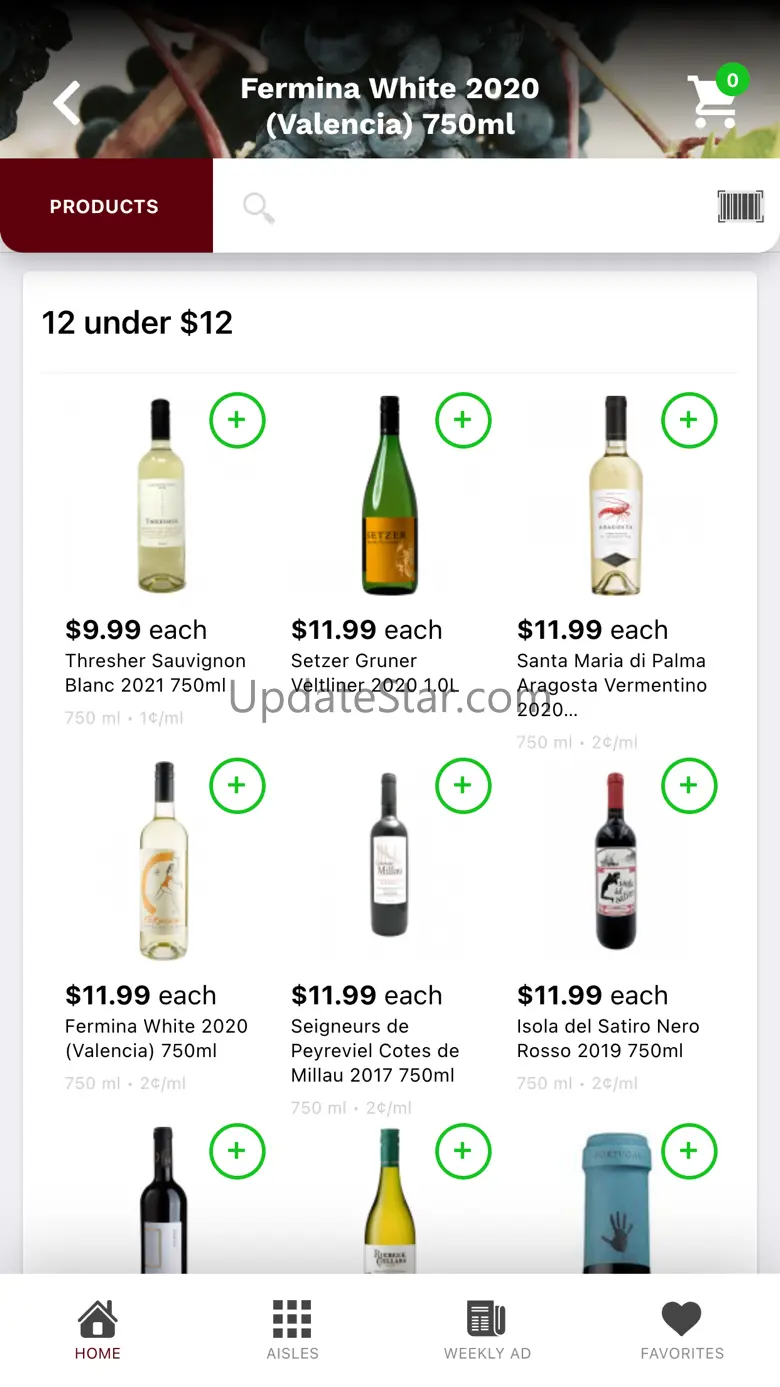Add Isola del Satiro Nero to cart

point(689,786)
